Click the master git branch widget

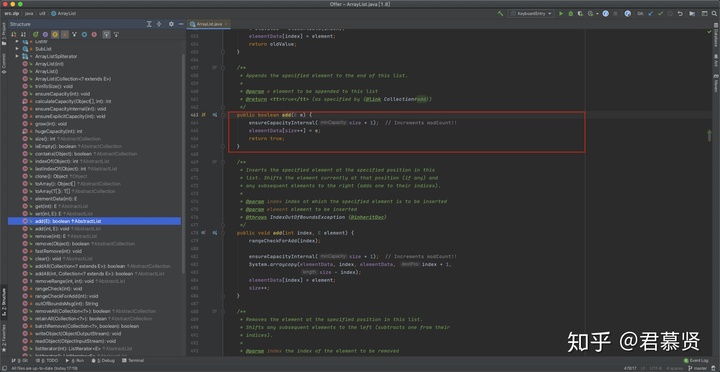point(698,368)
